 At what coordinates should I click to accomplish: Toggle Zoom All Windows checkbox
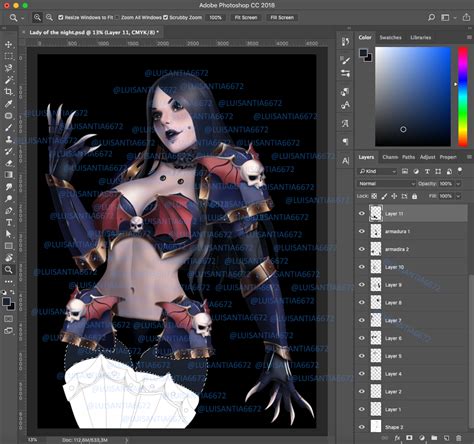pyautogui.click(x=117, y=17)
